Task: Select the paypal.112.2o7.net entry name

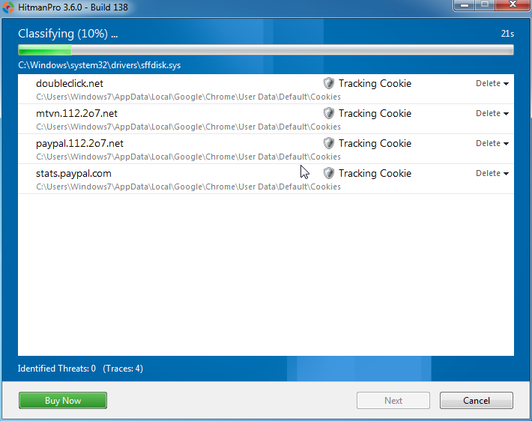Action: tap(79, 143)
